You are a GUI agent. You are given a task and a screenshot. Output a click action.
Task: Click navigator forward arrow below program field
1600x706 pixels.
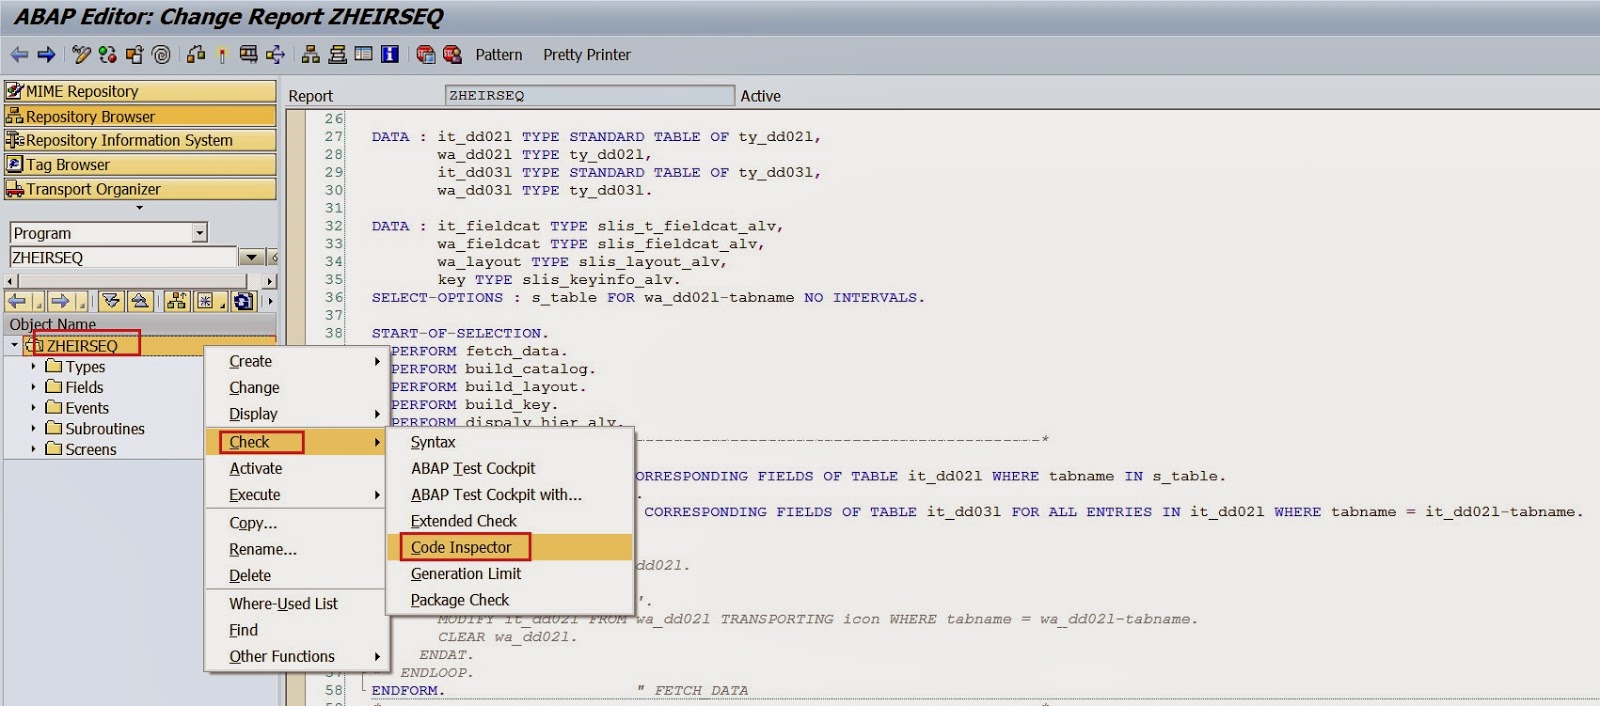point(60,301)
